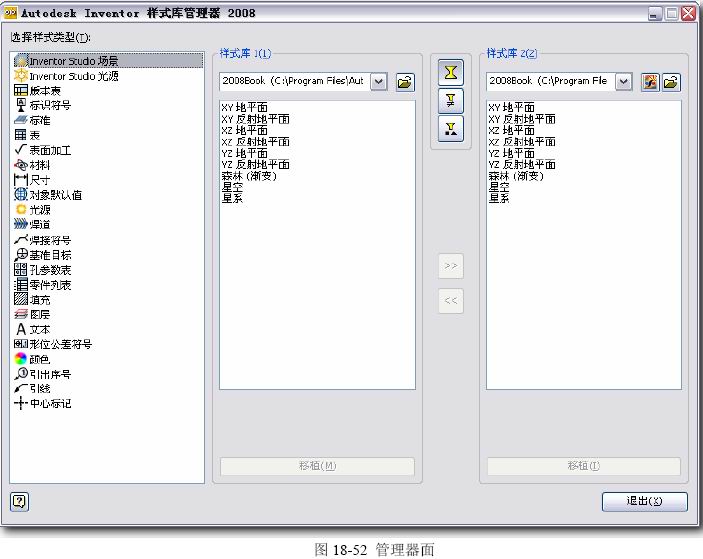Create new style library in 样式库 2
The image size is (703, 559).
click(650, 82)
